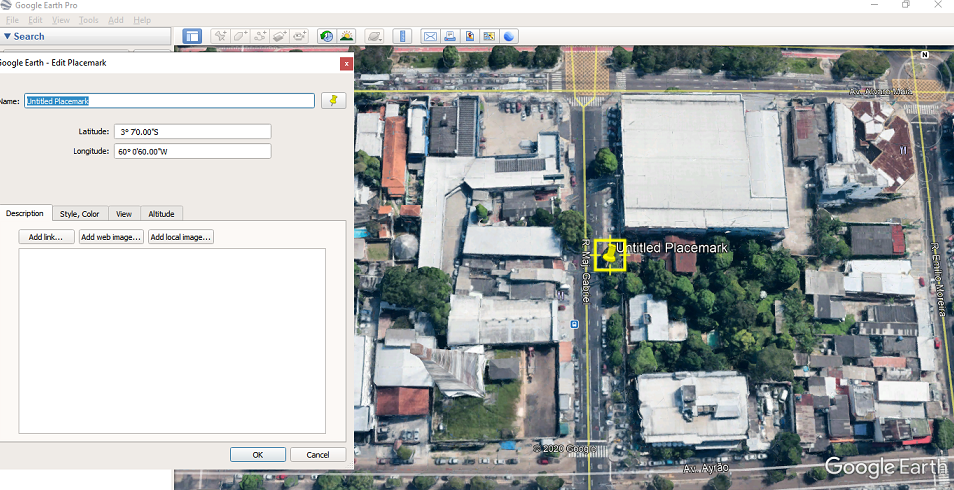Change placemark icon using pushpin button

click(x=333, y=100)
